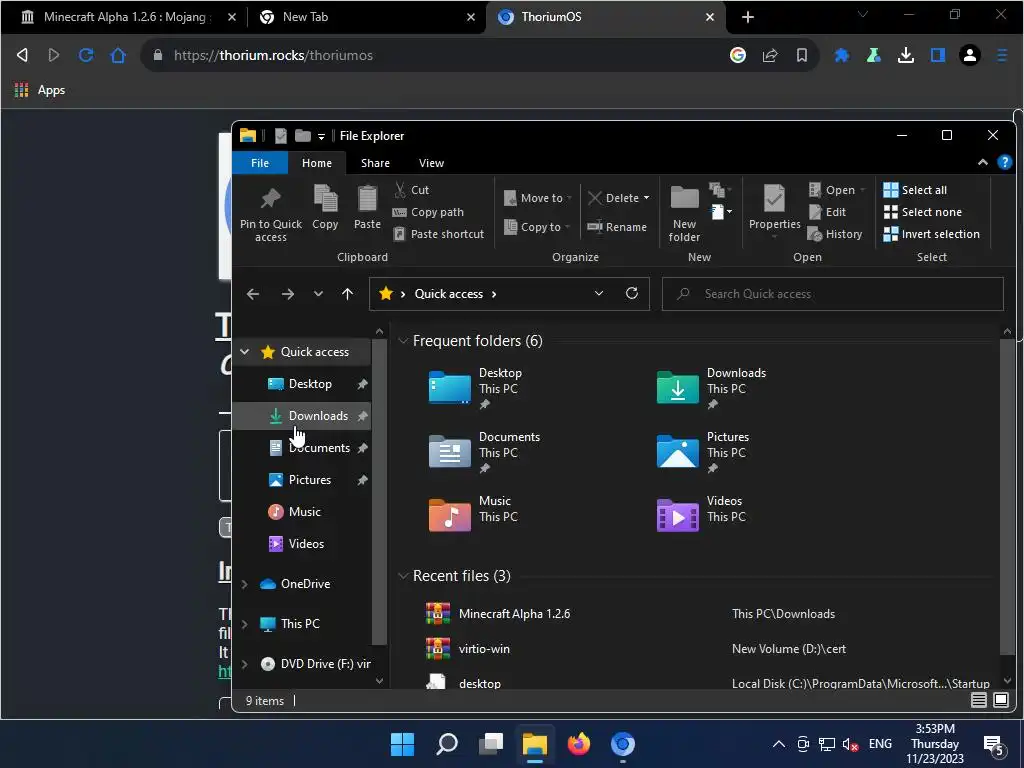Collapse the Frequent folders section
The width and height of the screenshot is (1024, 768).
coord(403,341)
